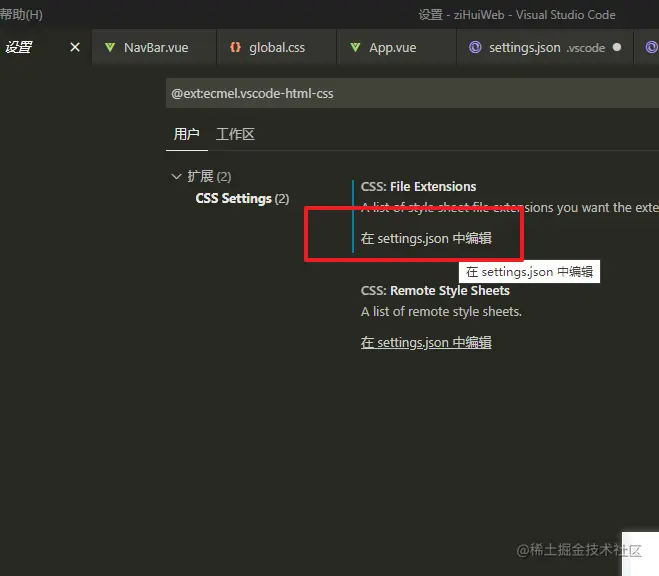This screenshot has height=576, width=659.
Task: Edit File Extensions in settings.json link
Action: point(426,238)
